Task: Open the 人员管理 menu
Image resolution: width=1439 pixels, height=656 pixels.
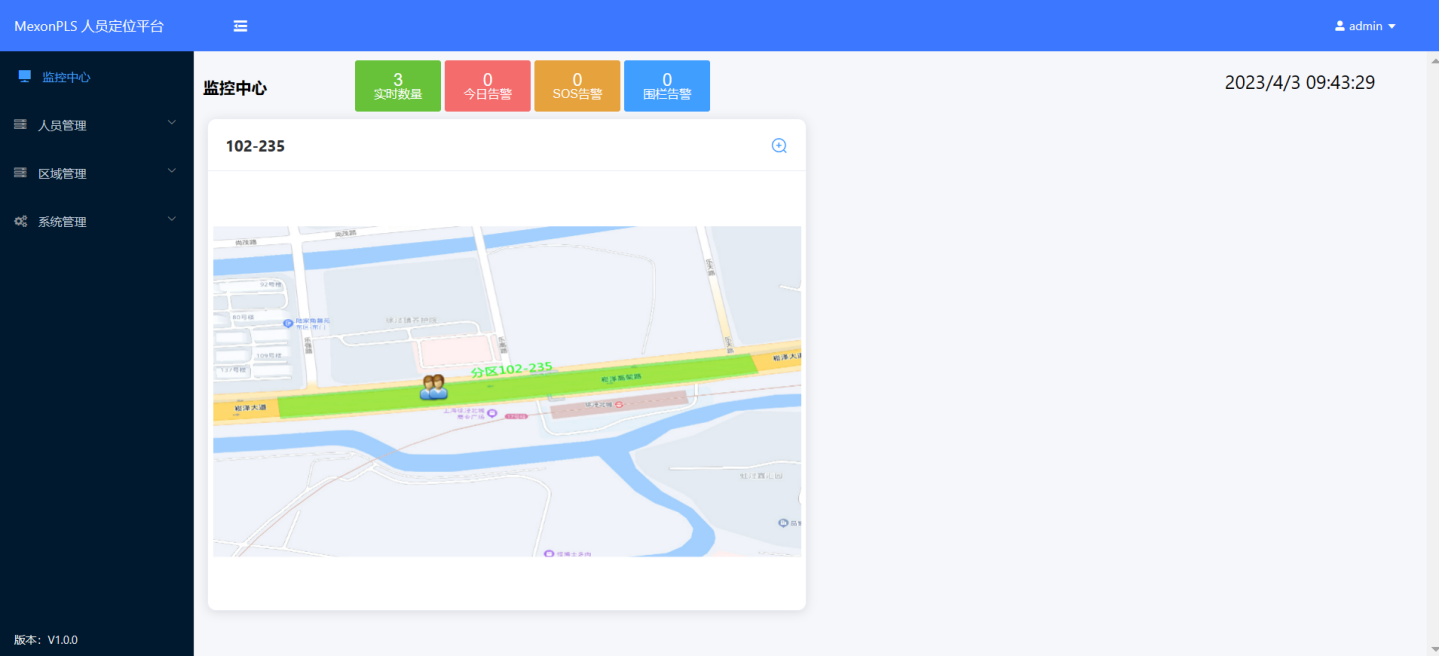Action: 97,125
